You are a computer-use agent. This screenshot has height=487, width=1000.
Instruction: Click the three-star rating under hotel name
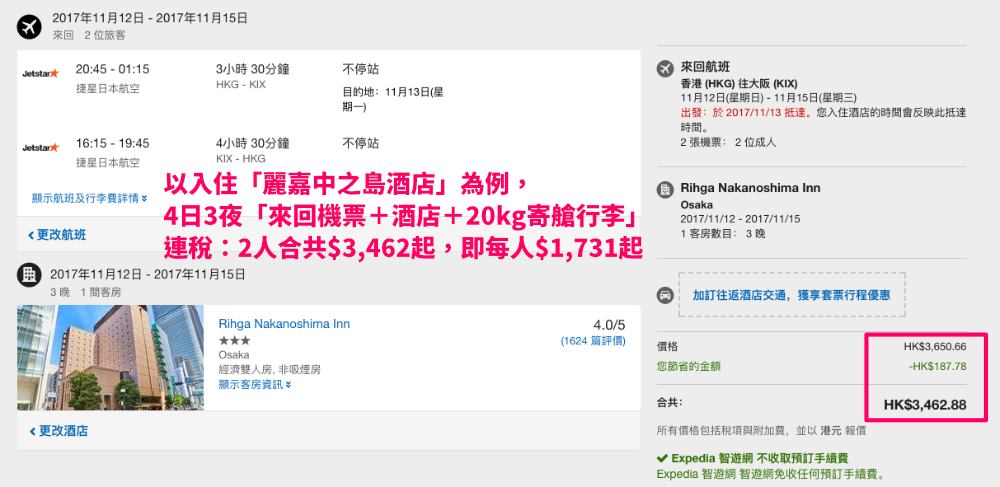pyautogui.click(x=234, y=340)
